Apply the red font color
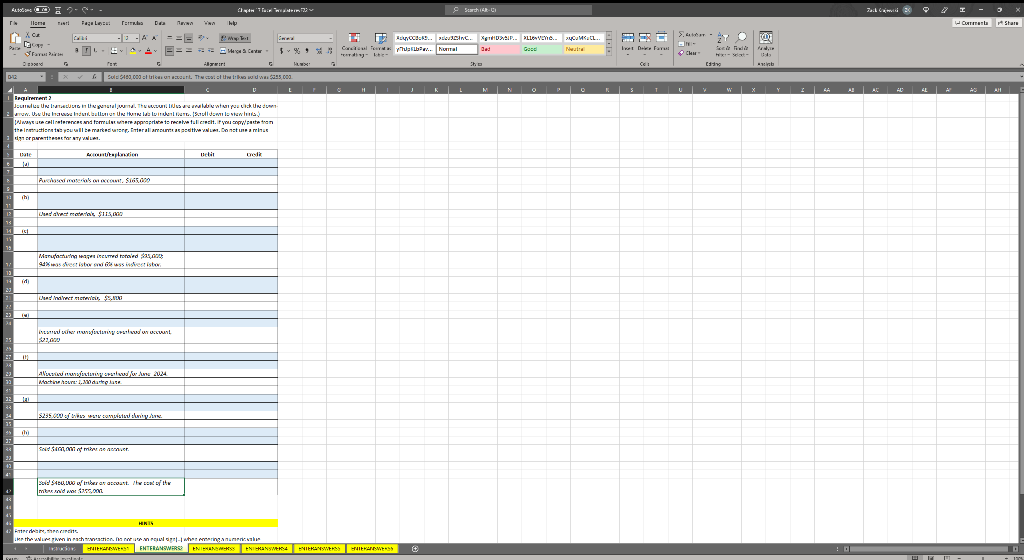This screenshot has height=560, width=1024. (148, 51)
